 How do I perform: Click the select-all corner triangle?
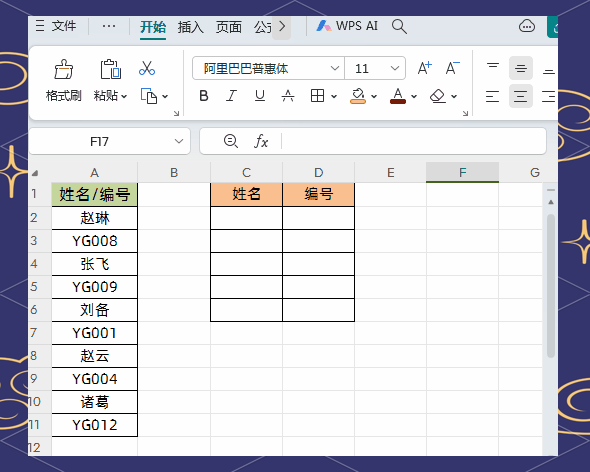tap(35, 173)
